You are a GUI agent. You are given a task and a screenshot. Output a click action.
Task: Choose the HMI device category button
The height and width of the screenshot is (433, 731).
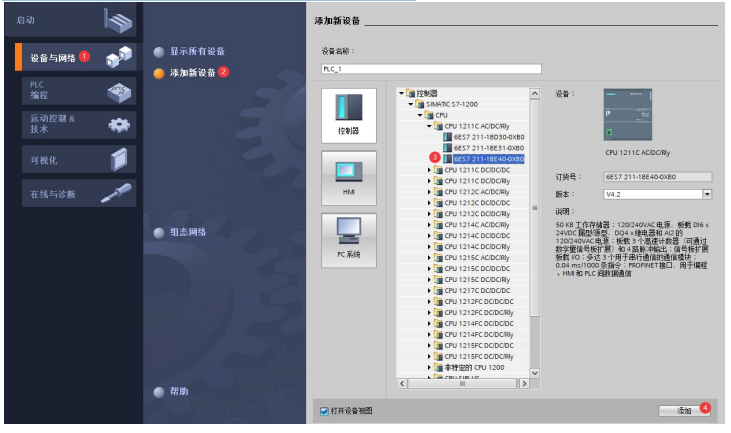click(349, 178)
